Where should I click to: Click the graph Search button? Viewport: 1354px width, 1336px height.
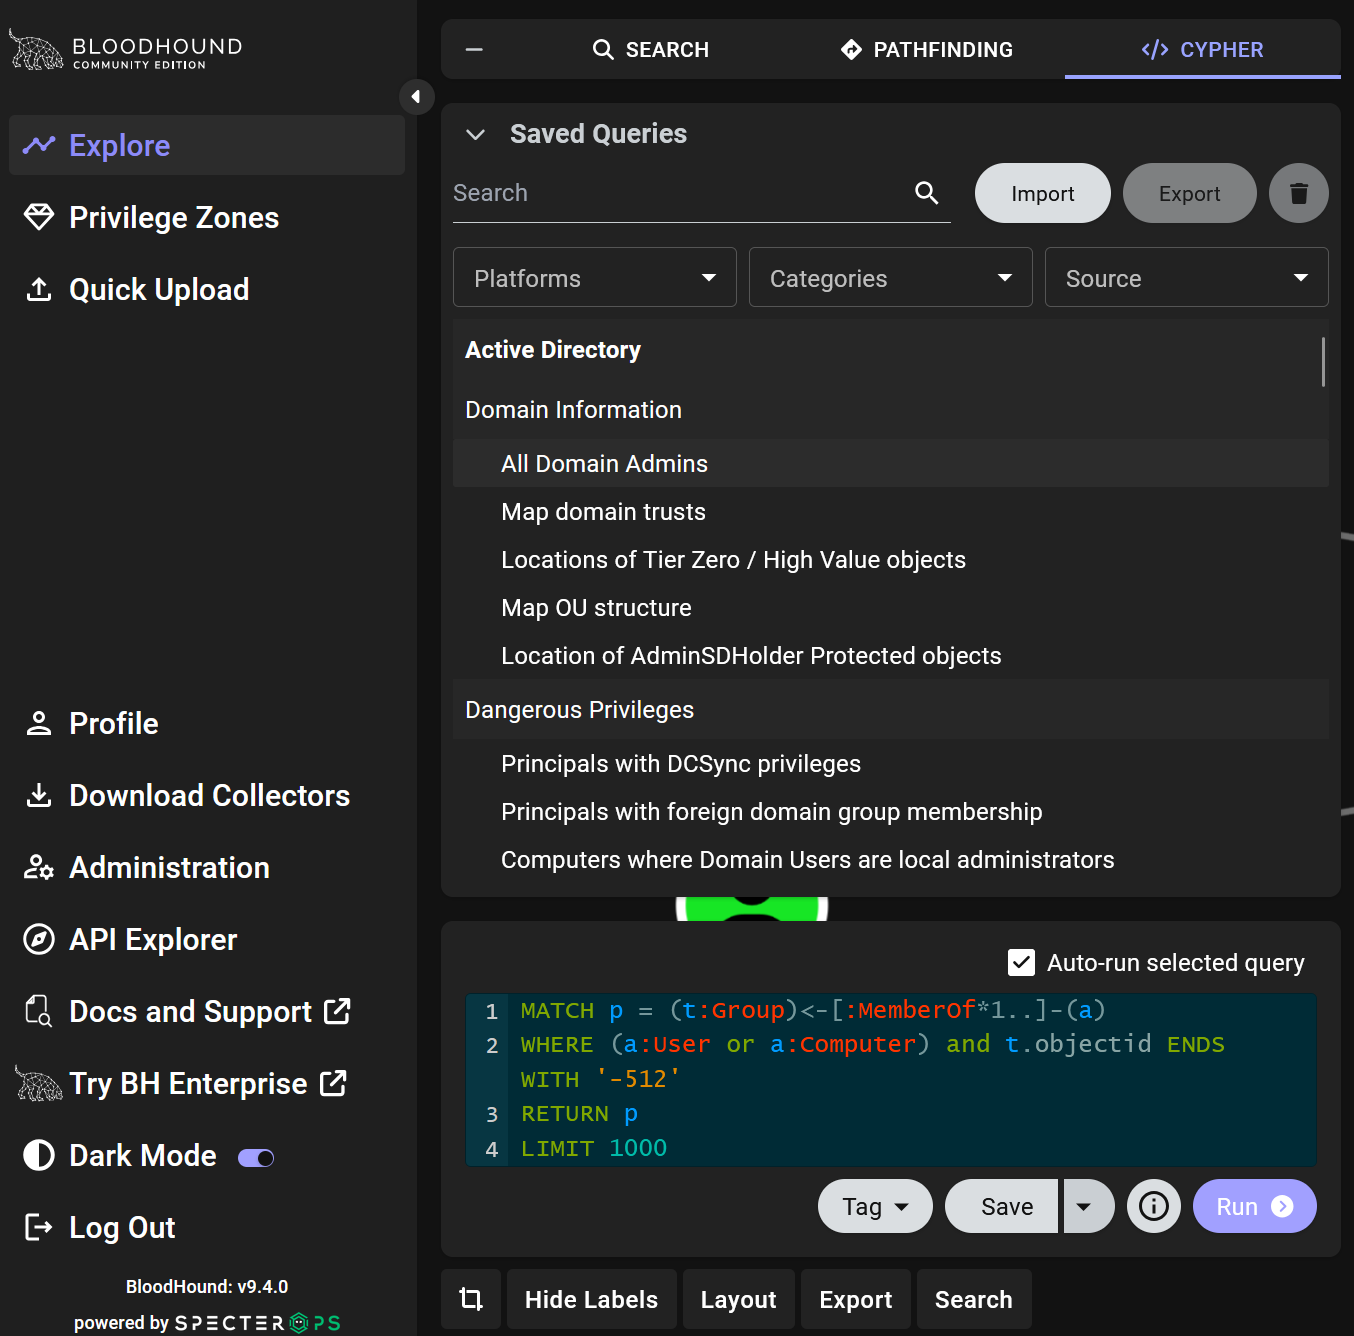tap(974, 1299)
